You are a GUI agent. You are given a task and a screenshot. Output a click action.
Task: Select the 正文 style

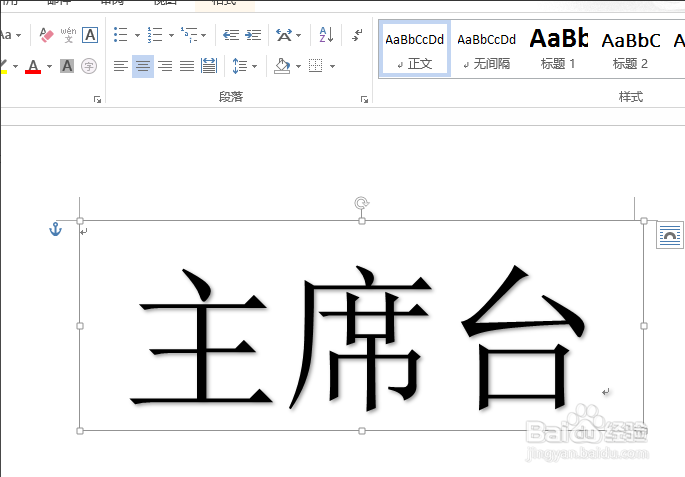(415, 49)
